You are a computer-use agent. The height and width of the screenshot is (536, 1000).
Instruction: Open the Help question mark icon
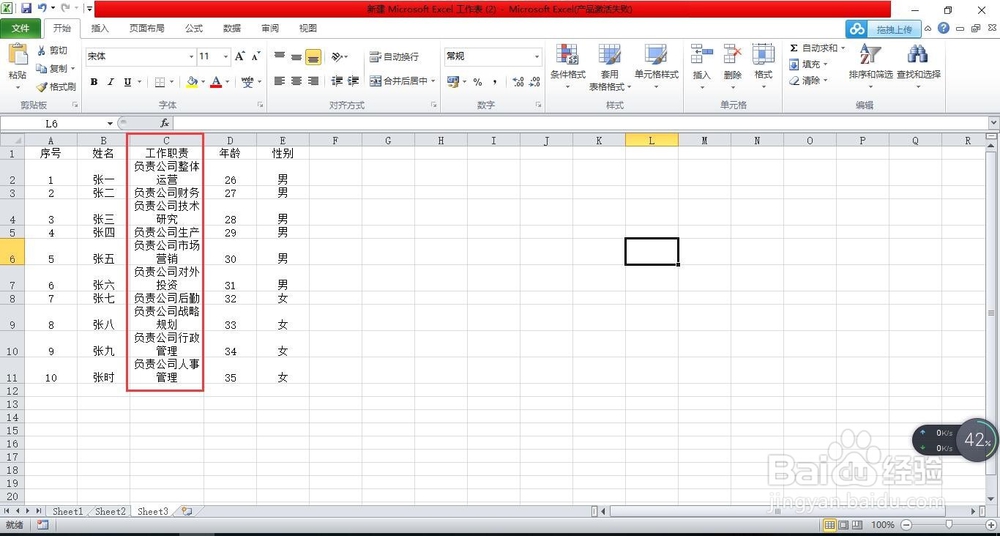pos(944,28)
